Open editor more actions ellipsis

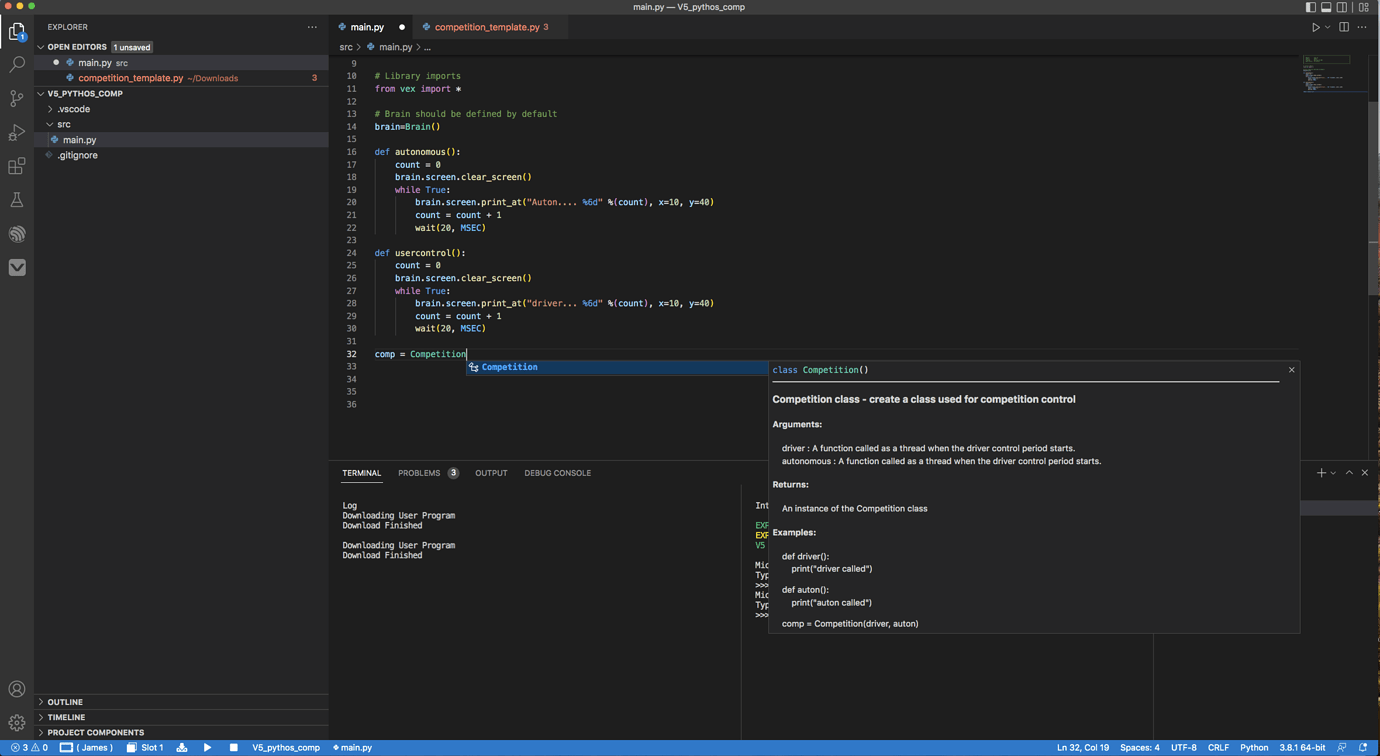[1362, 27]
